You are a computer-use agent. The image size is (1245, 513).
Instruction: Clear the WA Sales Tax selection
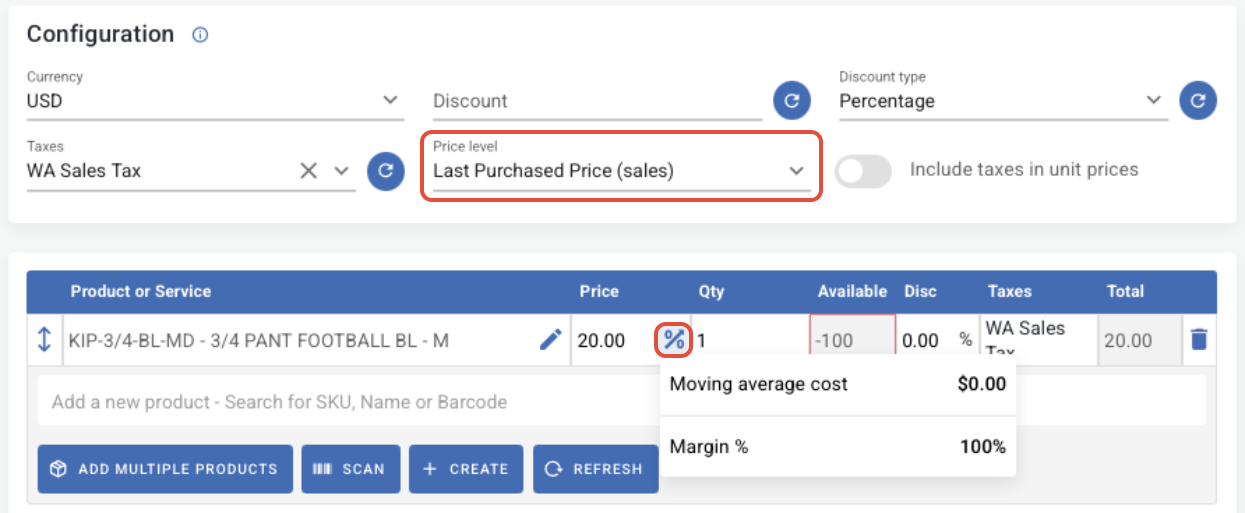[x=309, y=171]
